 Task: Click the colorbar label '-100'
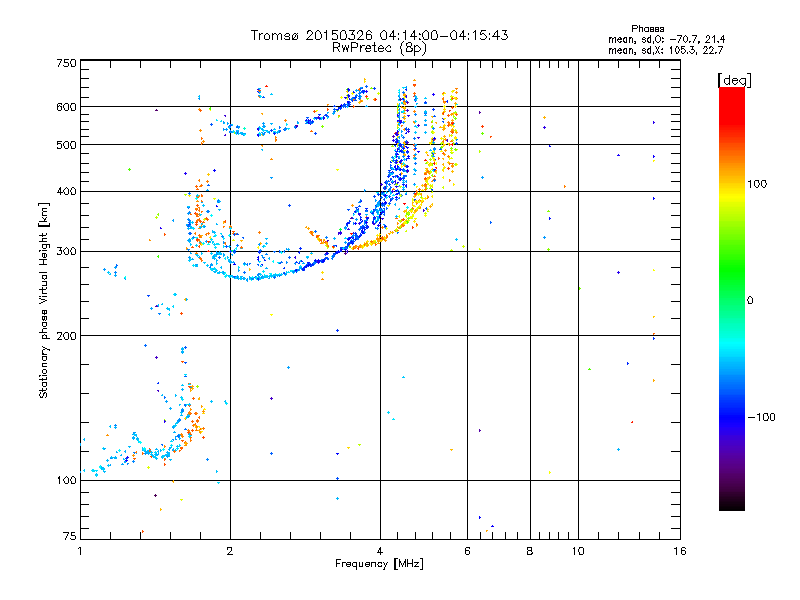(761, 417)
